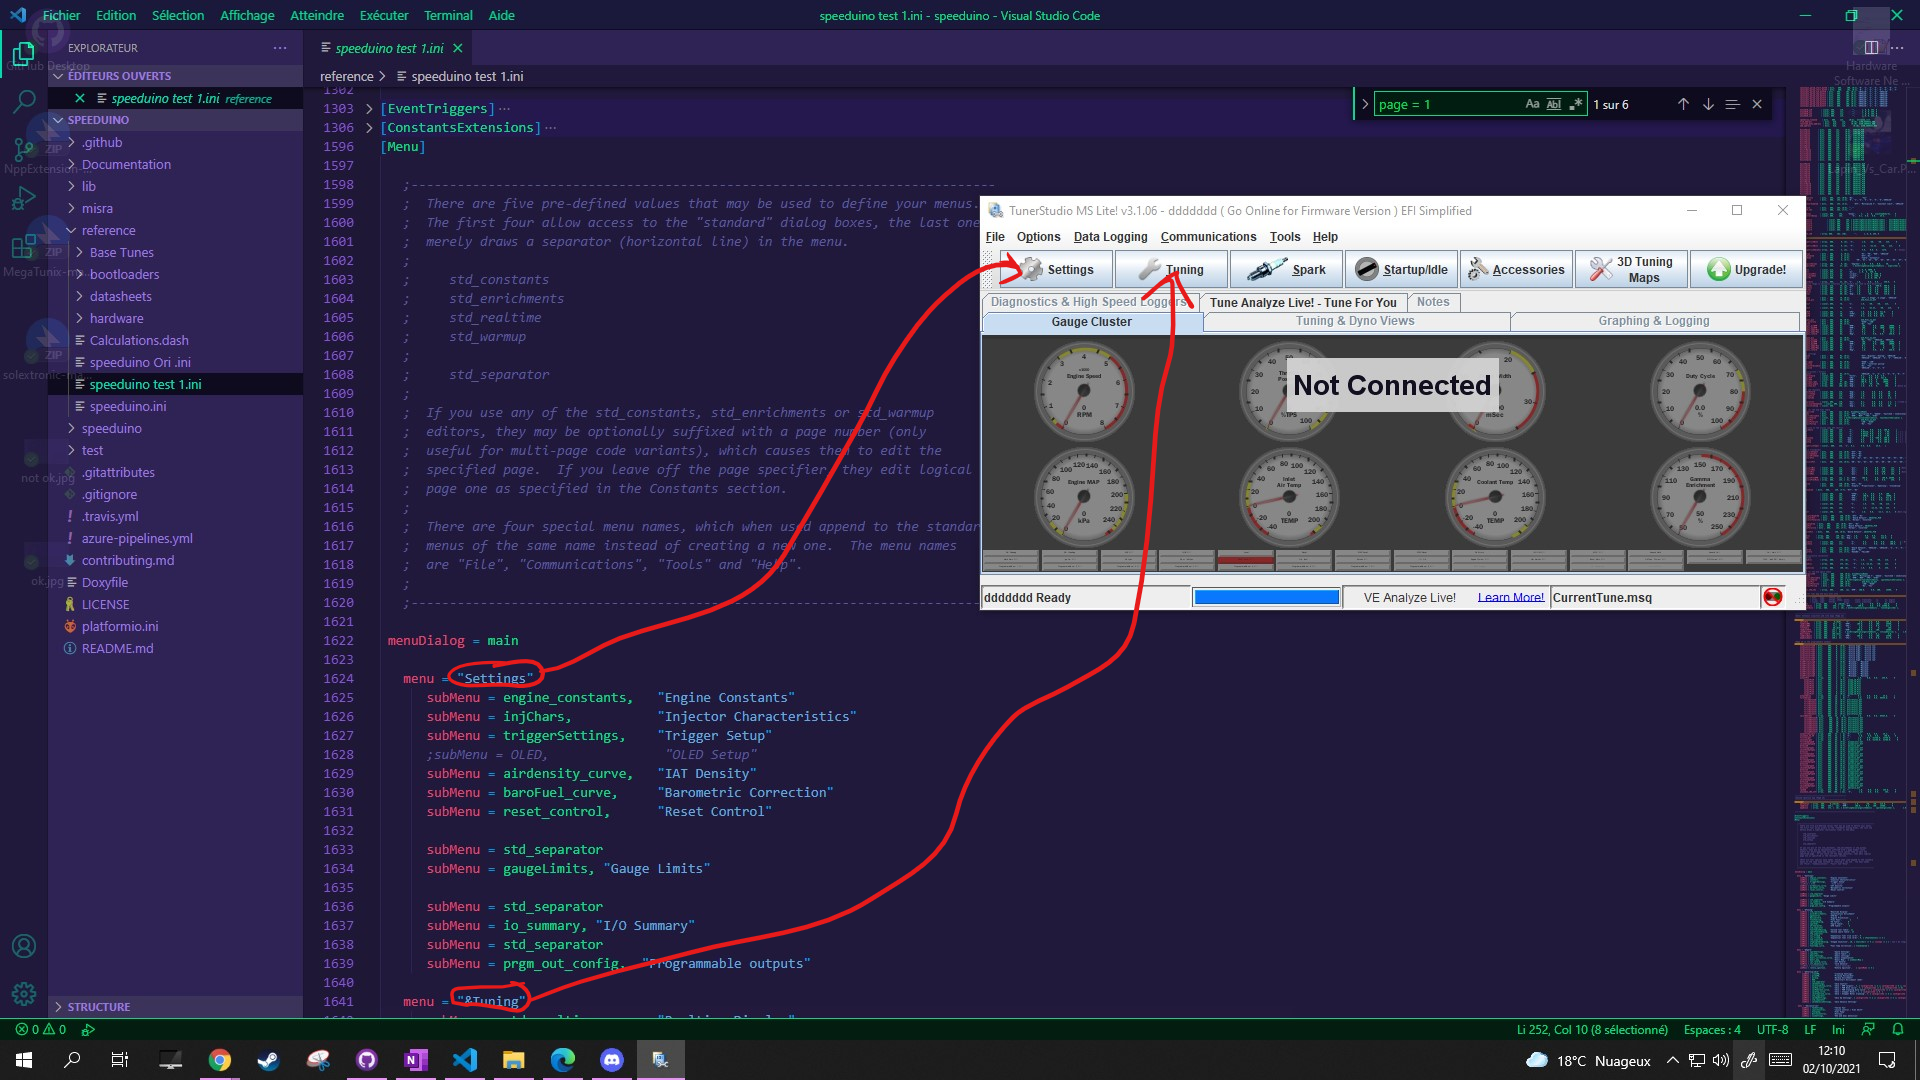The width and height of the screenshot is (1920, 1080).
Task: Open the Affichage menu
Action: click(247, 15)
